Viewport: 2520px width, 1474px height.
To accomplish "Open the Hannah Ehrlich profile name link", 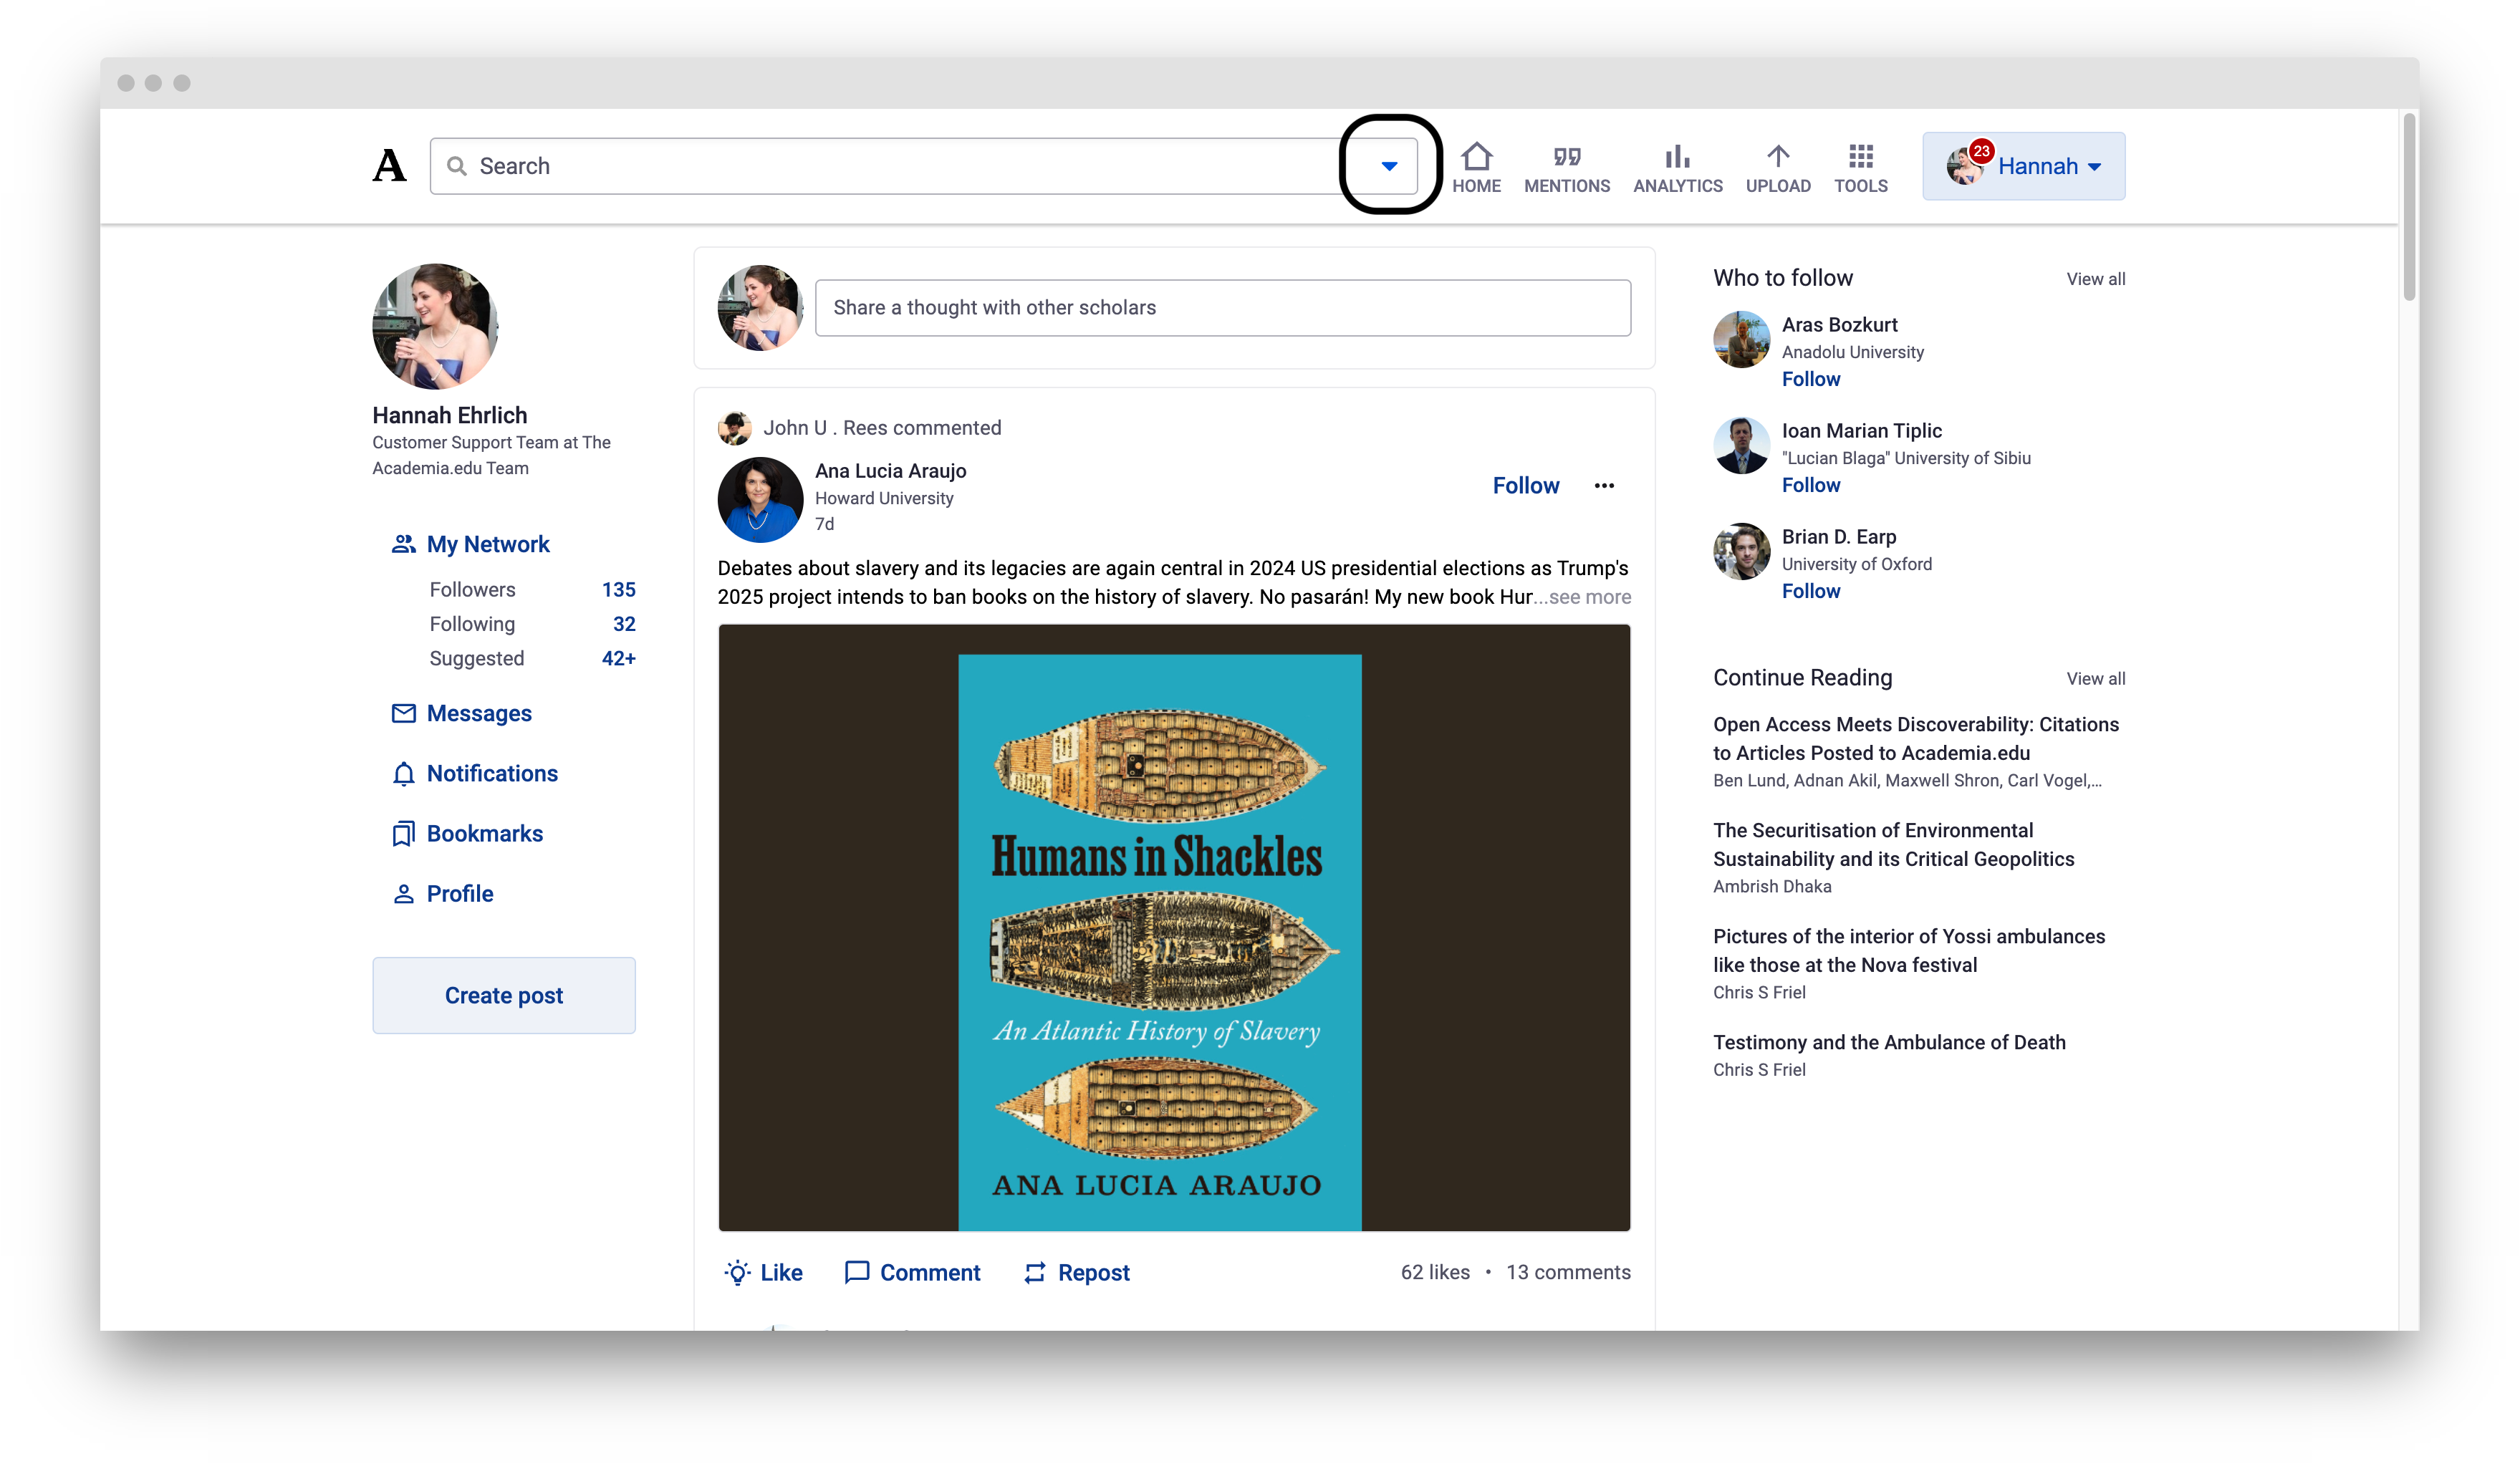I will coord(450,415).
